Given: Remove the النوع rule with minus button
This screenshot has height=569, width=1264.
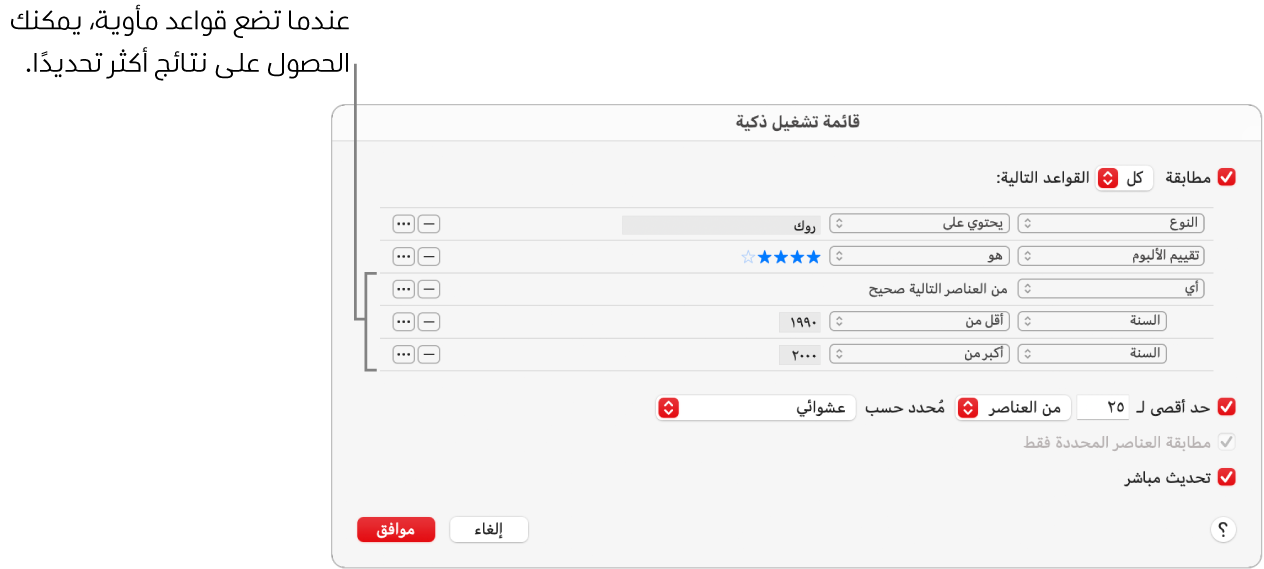Looking at the screenshot, I should tap(428, 224).
